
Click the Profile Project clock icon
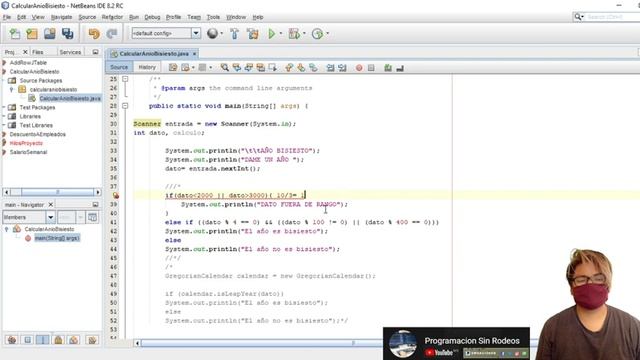tap(317, 33)
